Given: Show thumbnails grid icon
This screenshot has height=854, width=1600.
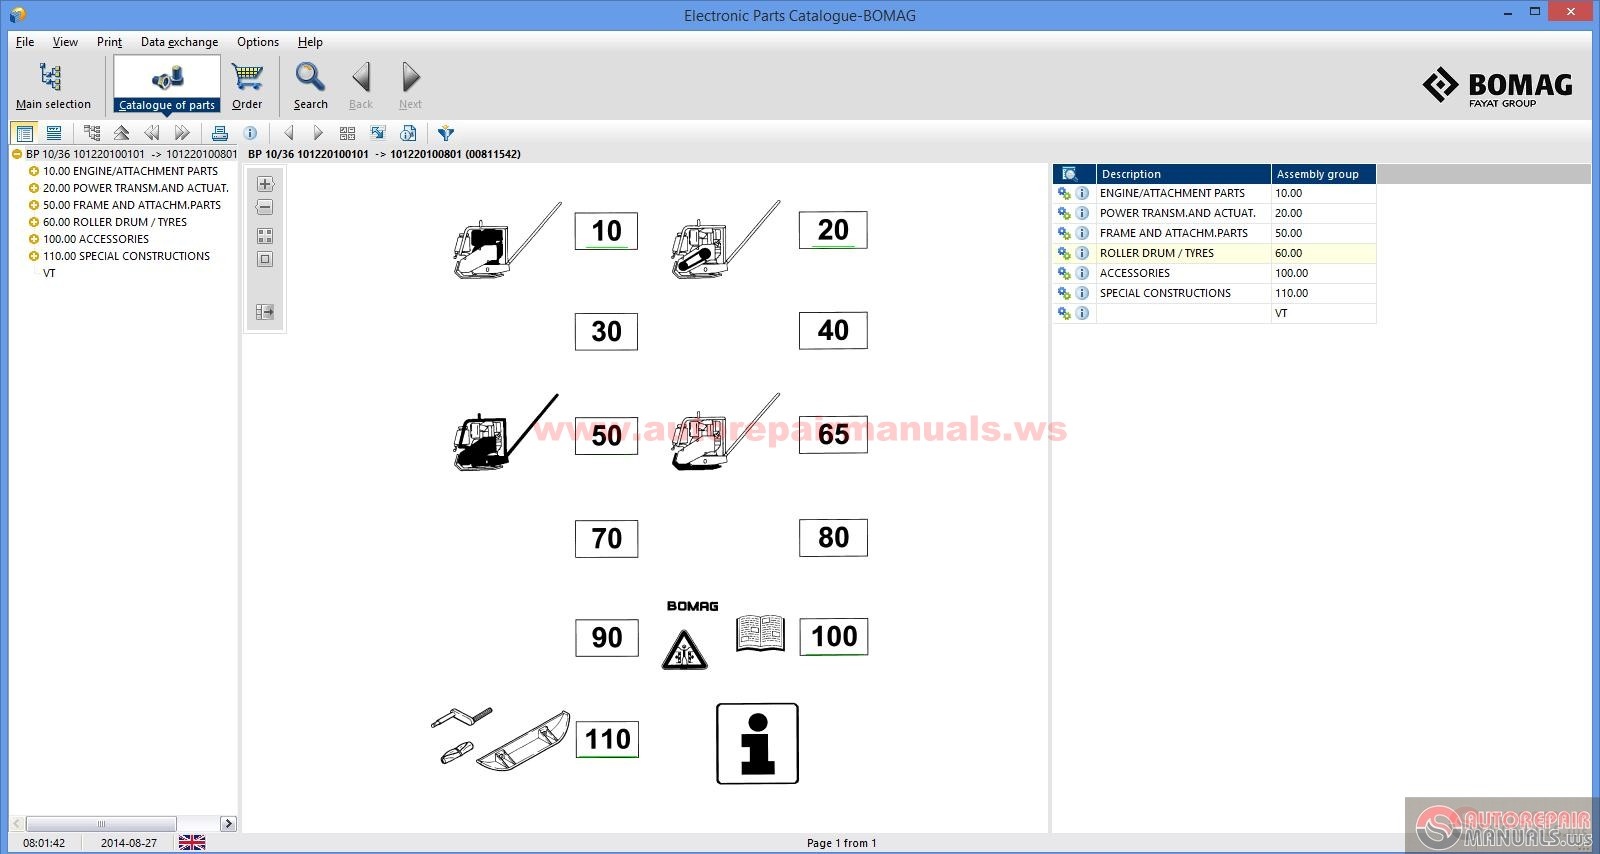Looking at the screenshot, I should pyautogui.click(x=348, y=133).
